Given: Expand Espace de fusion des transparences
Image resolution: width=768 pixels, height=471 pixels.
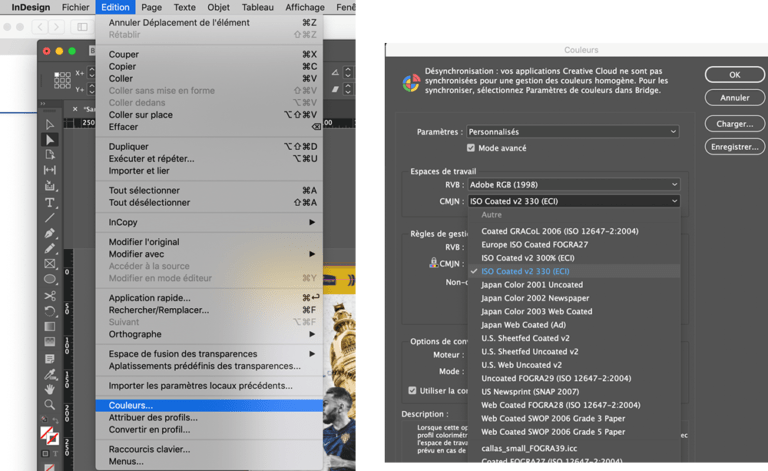Looking at the screenshot, I should (x=209, y=354).
